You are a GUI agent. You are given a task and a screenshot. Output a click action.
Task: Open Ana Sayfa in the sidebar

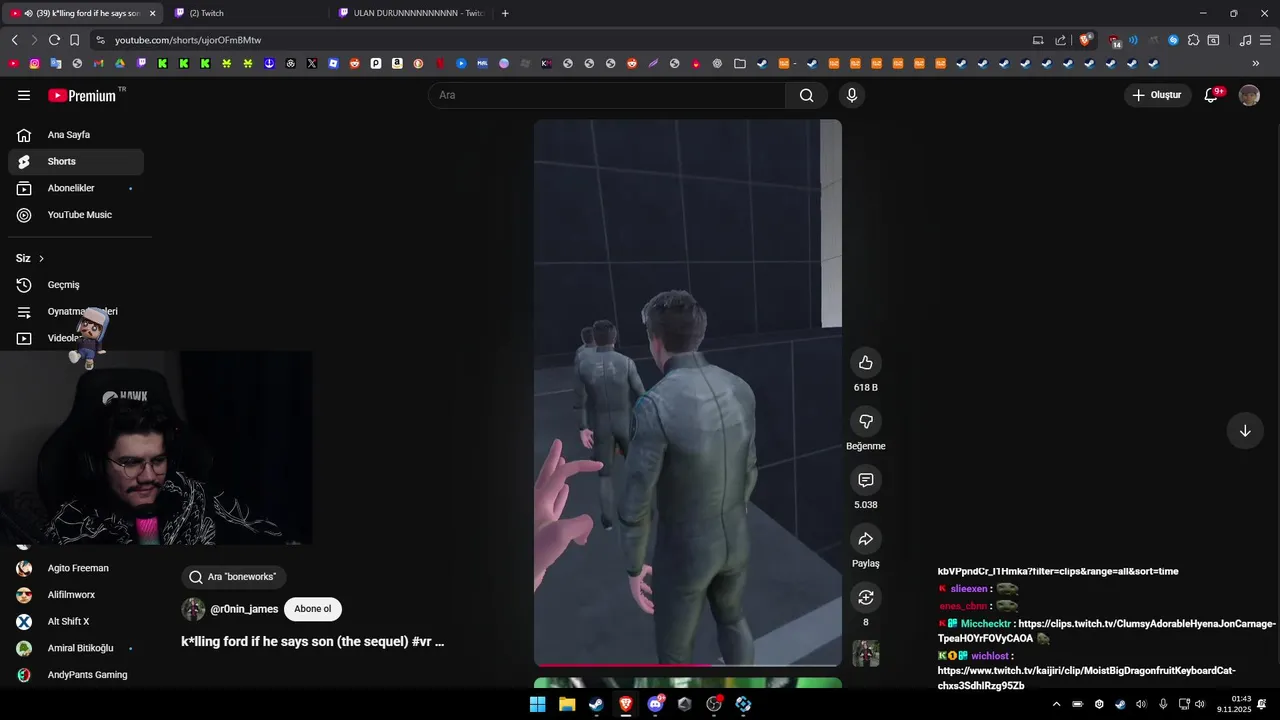coord(76,135)
